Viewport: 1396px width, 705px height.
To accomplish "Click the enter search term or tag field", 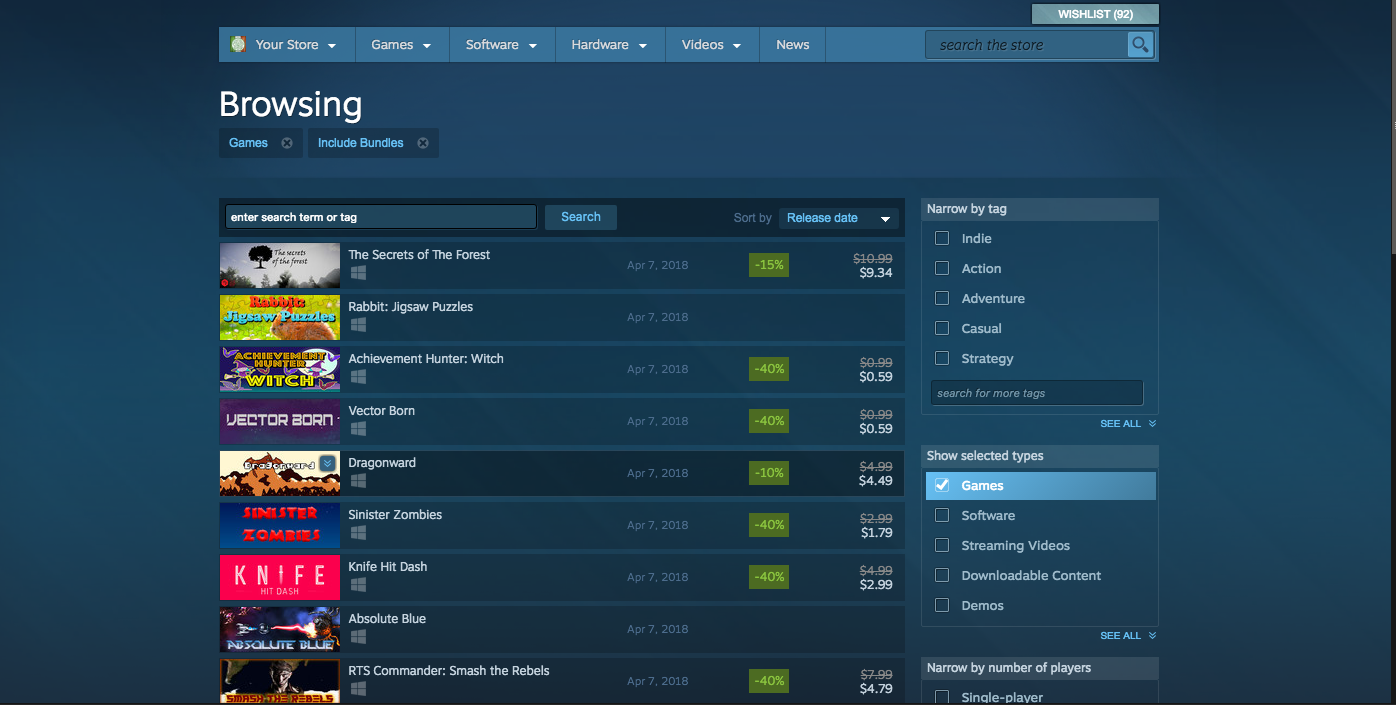I will pyautogui.click(x=380, y=217).
